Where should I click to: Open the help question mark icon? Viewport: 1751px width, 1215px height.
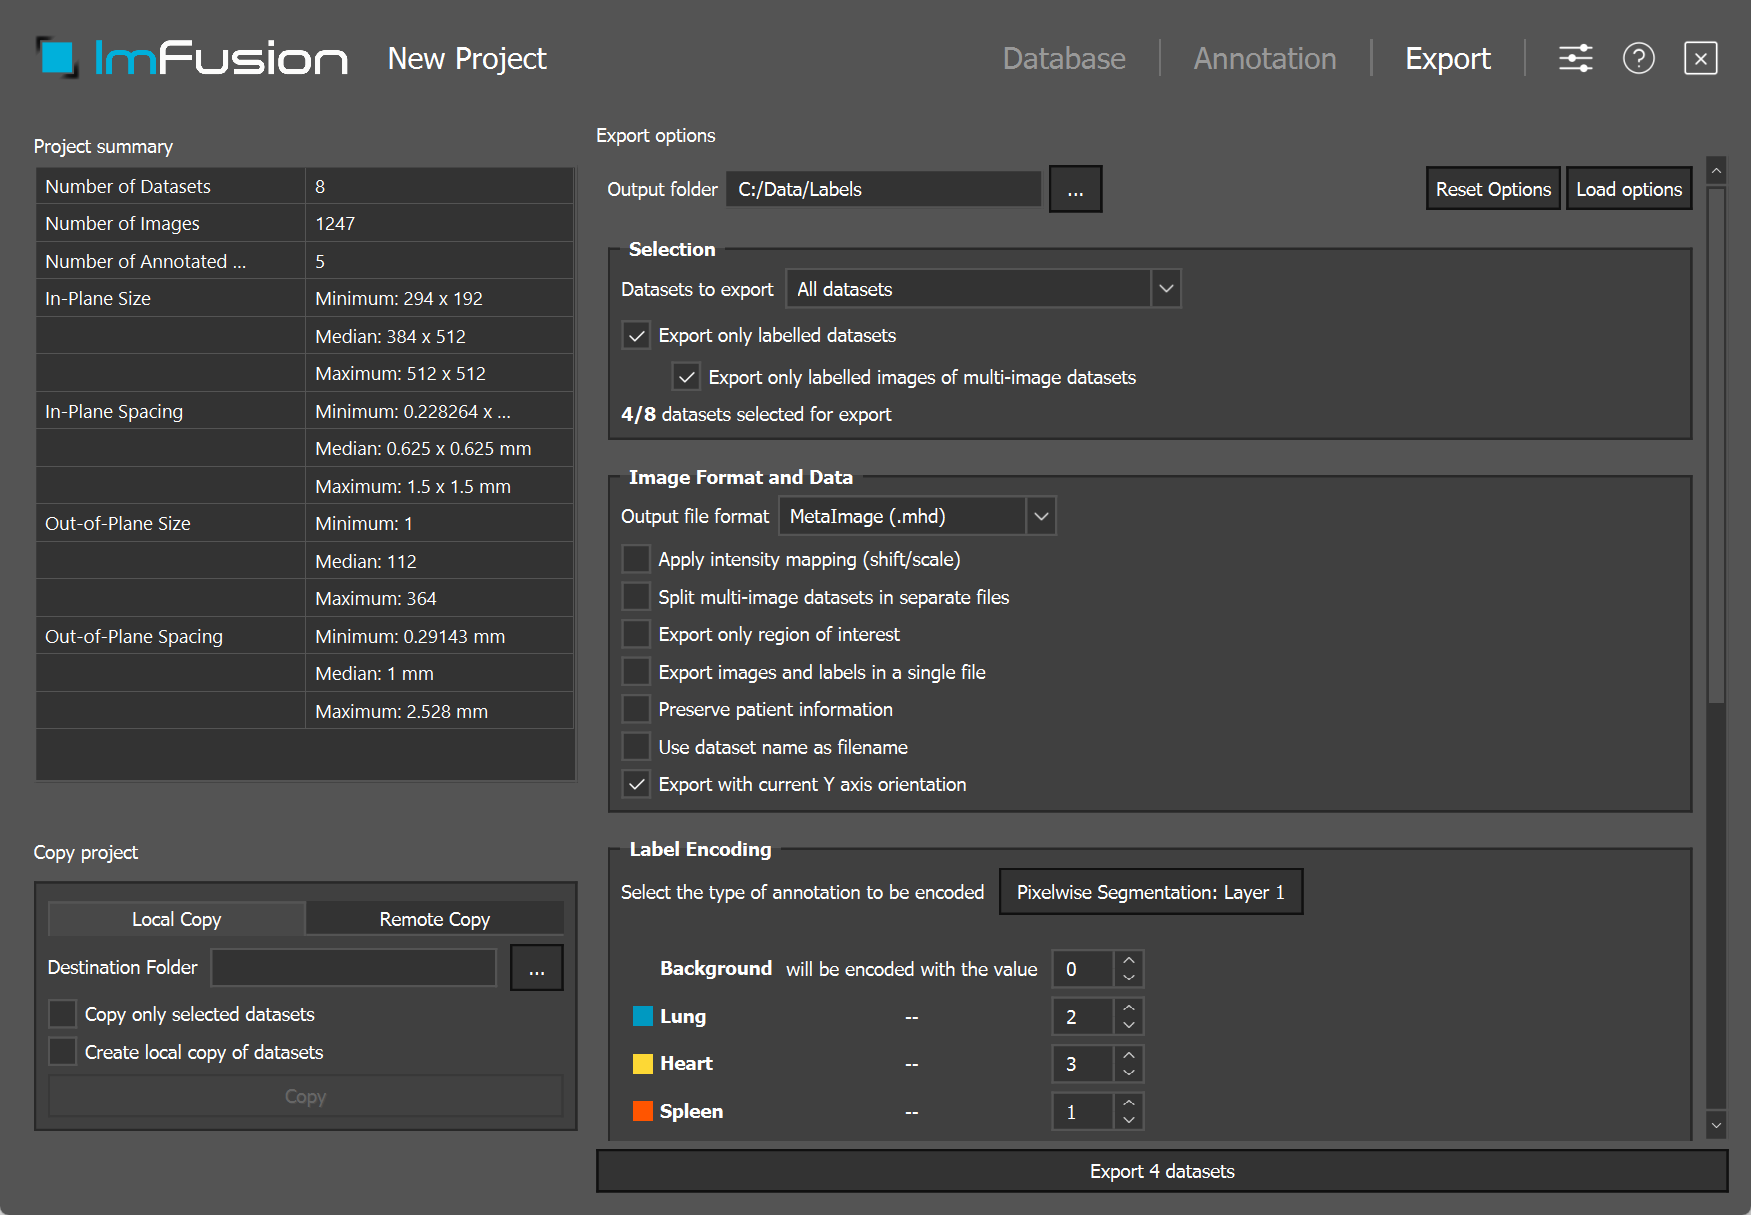coord(1638,58)
